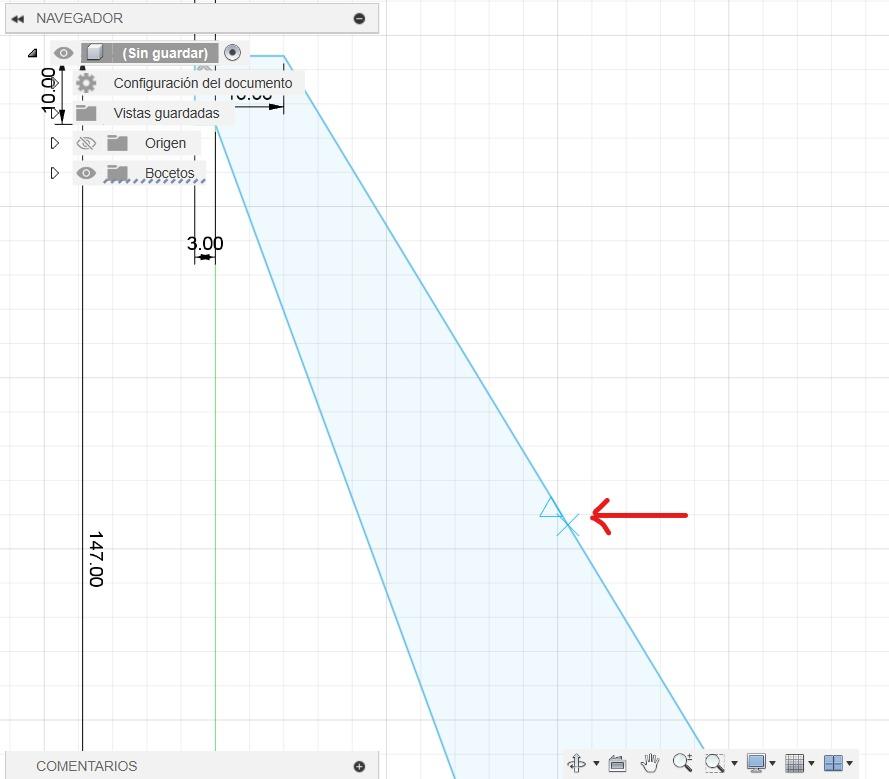Select the Bocetos tree item
The height and width of the screenshot is (779, 889).
point(170,173)
